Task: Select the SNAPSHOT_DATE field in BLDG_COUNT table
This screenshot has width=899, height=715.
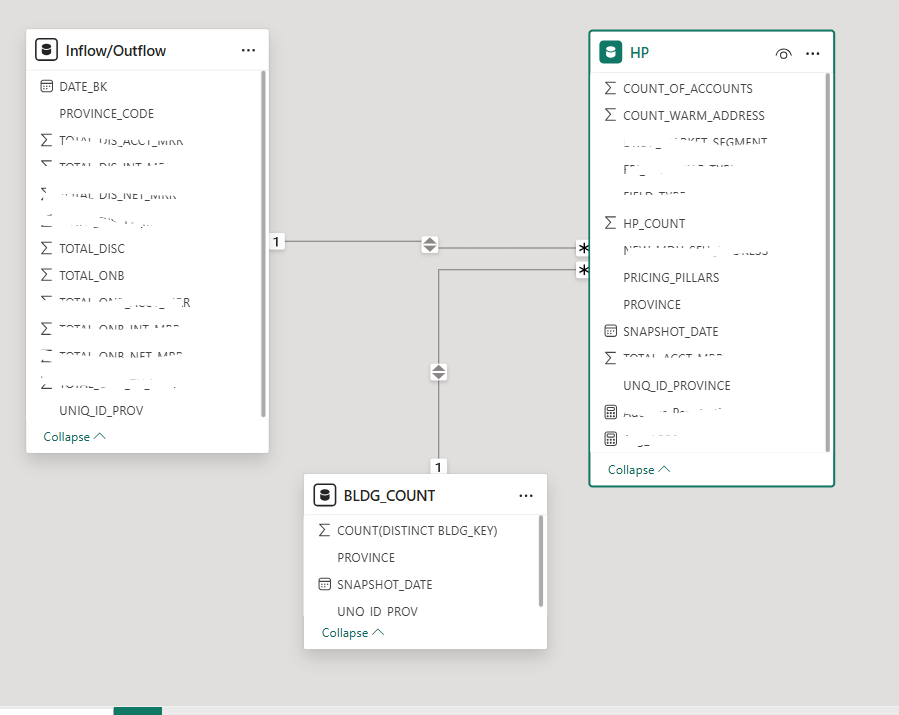Action: tap(385, 584)
